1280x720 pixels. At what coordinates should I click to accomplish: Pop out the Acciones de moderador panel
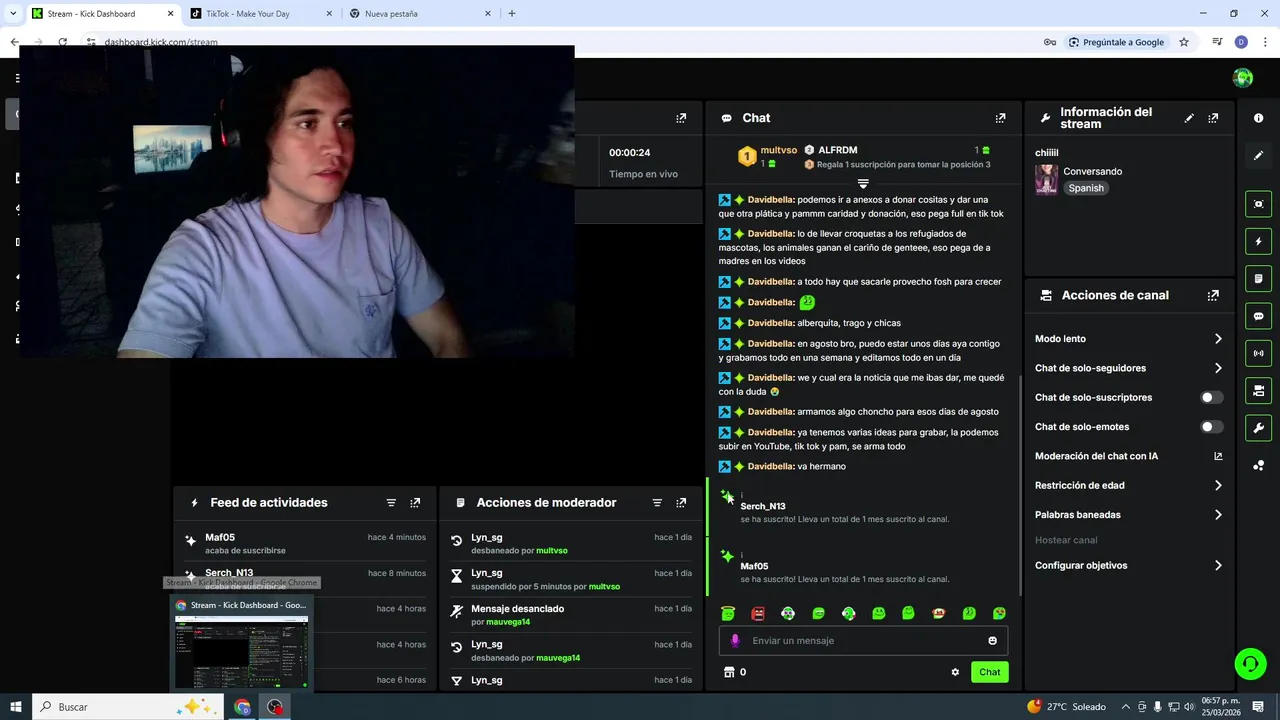681,503
